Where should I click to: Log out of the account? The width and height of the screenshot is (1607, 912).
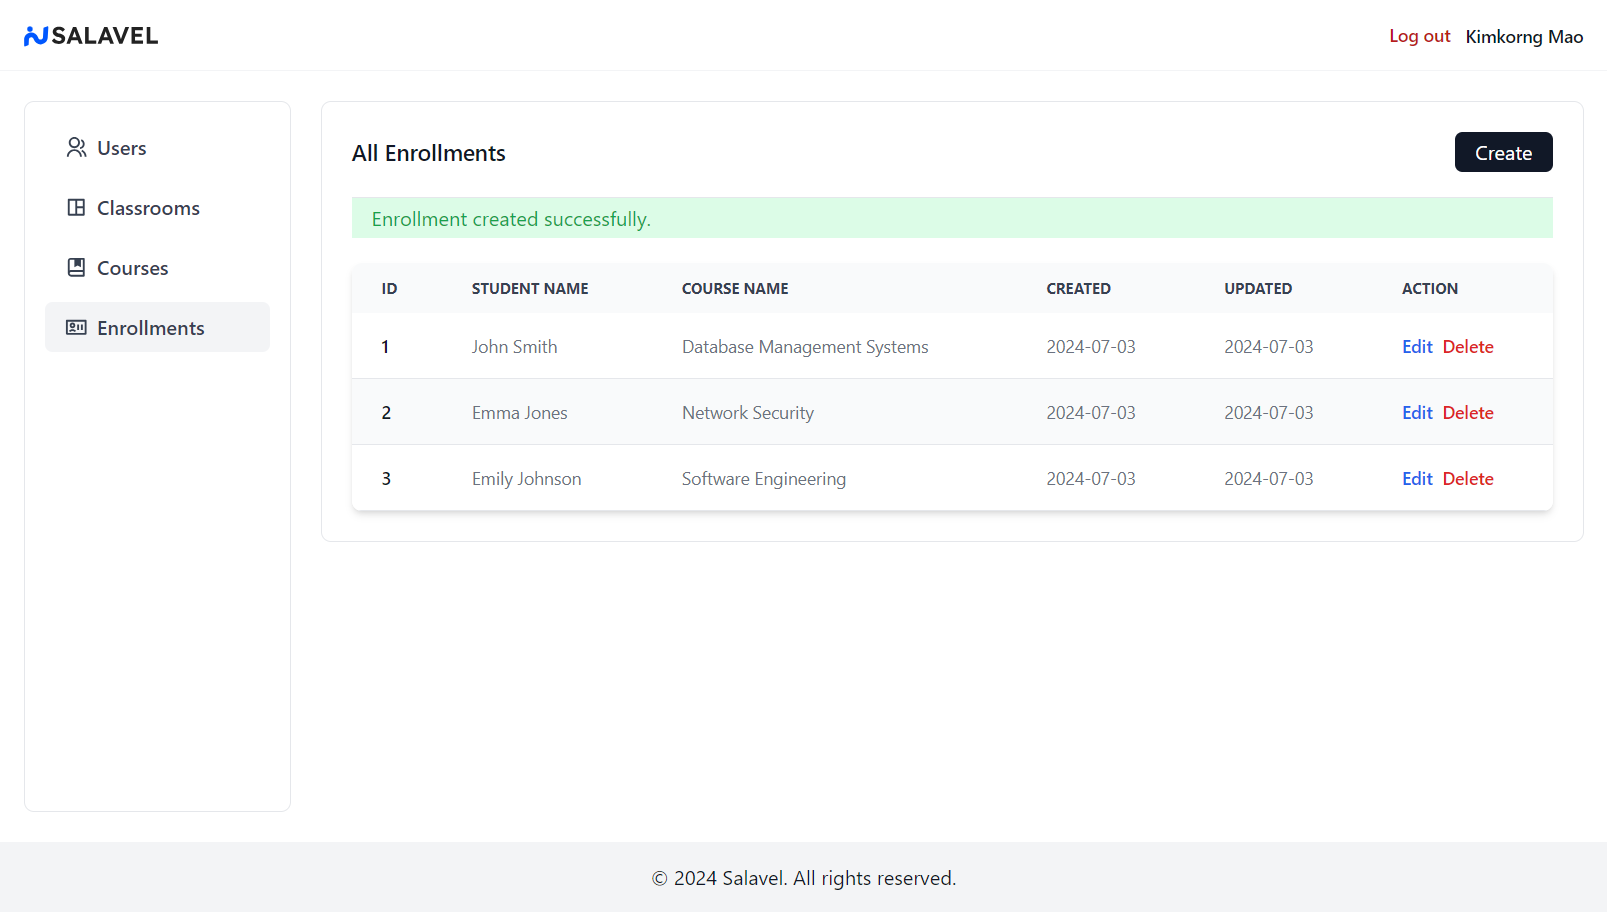coord(1419,36)
